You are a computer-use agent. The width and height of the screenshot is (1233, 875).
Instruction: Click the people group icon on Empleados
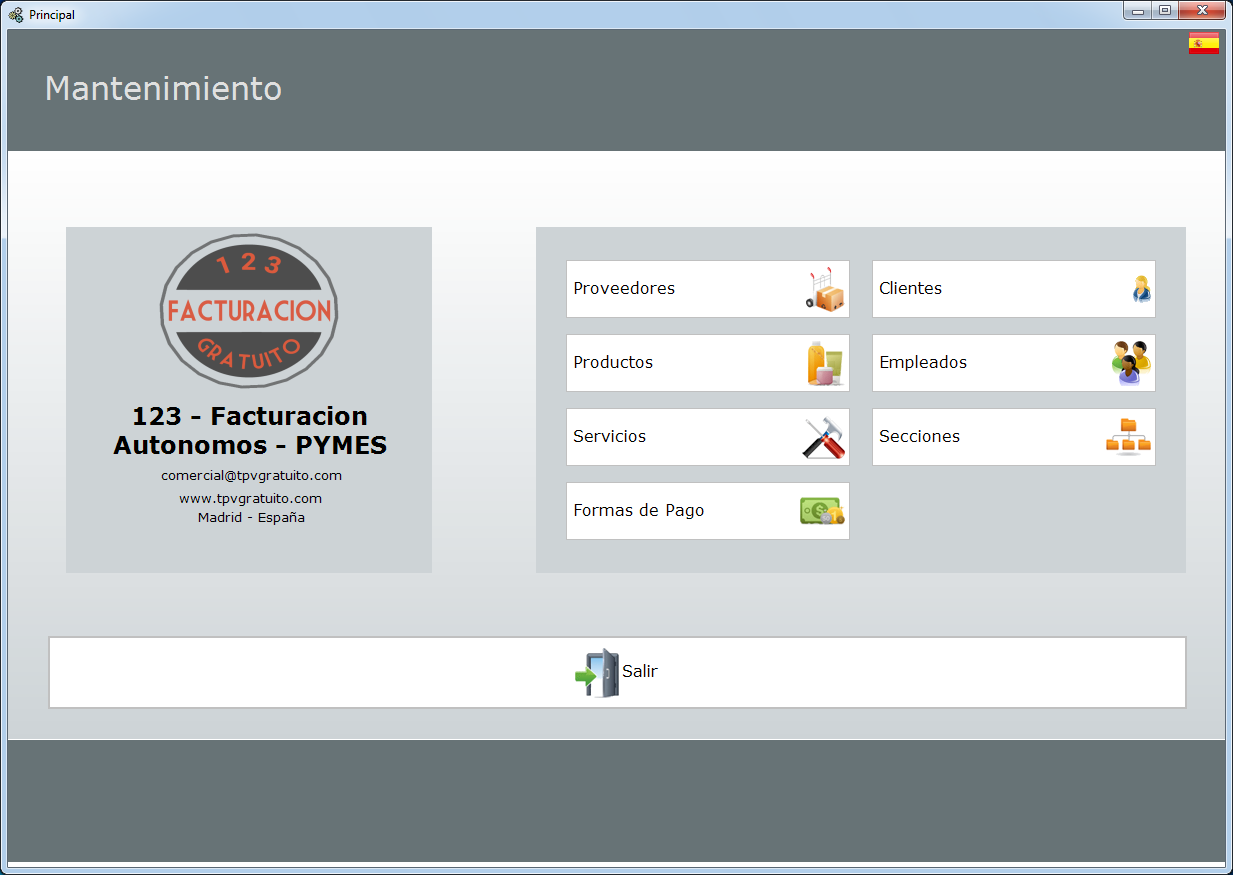(1131, 363)
